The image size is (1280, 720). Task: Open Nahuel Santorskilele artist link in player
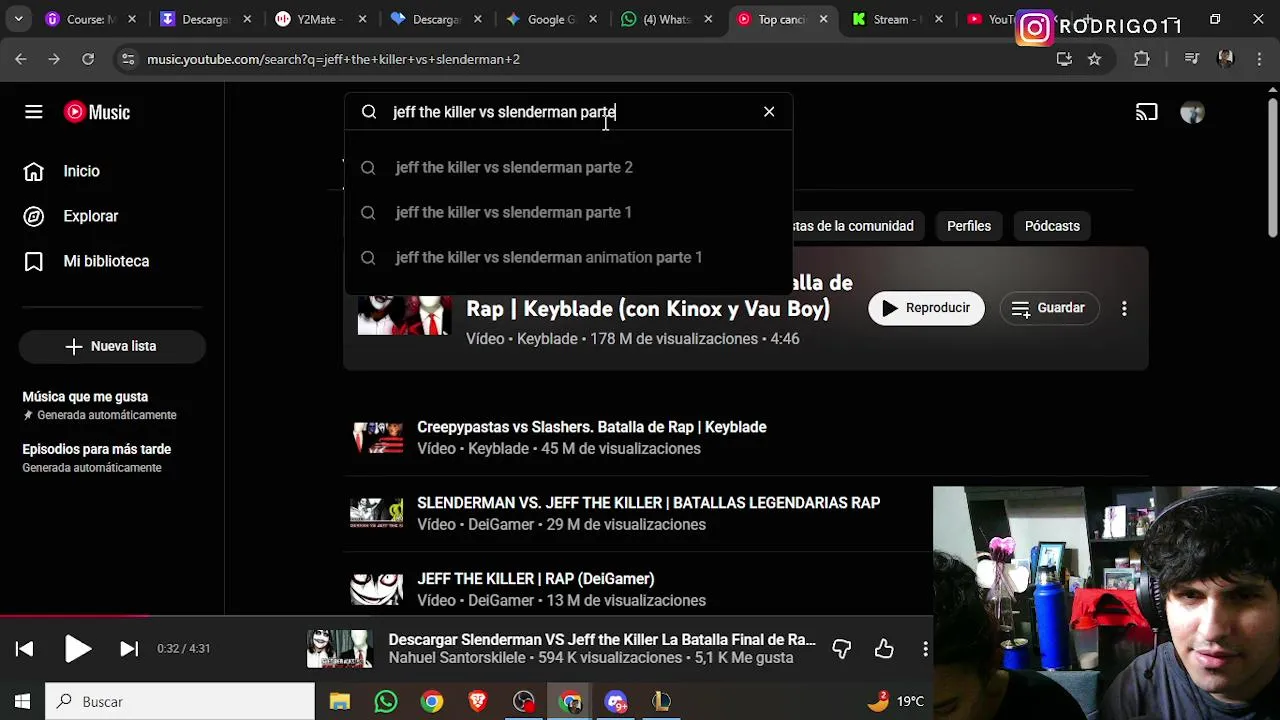pyautogui.click(x=457, y=658)
